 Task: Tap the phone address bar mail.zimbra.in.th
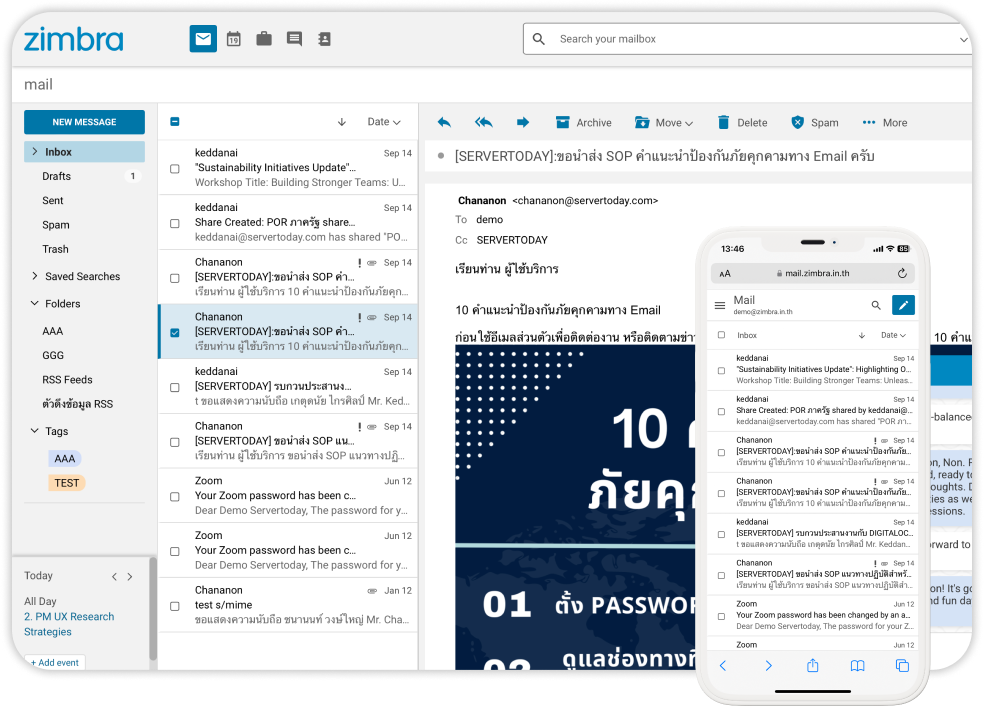click(x=813, y=273)
